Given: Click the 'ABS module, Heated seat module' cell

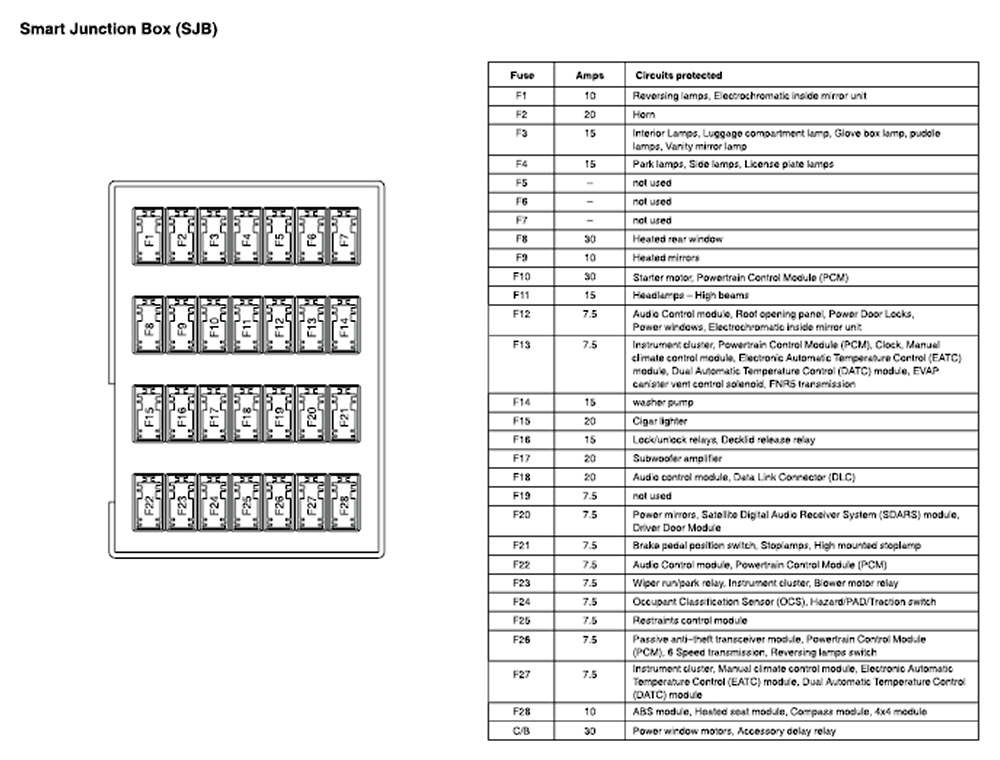Looking at the screenshot, I should (x=802, y=712).
